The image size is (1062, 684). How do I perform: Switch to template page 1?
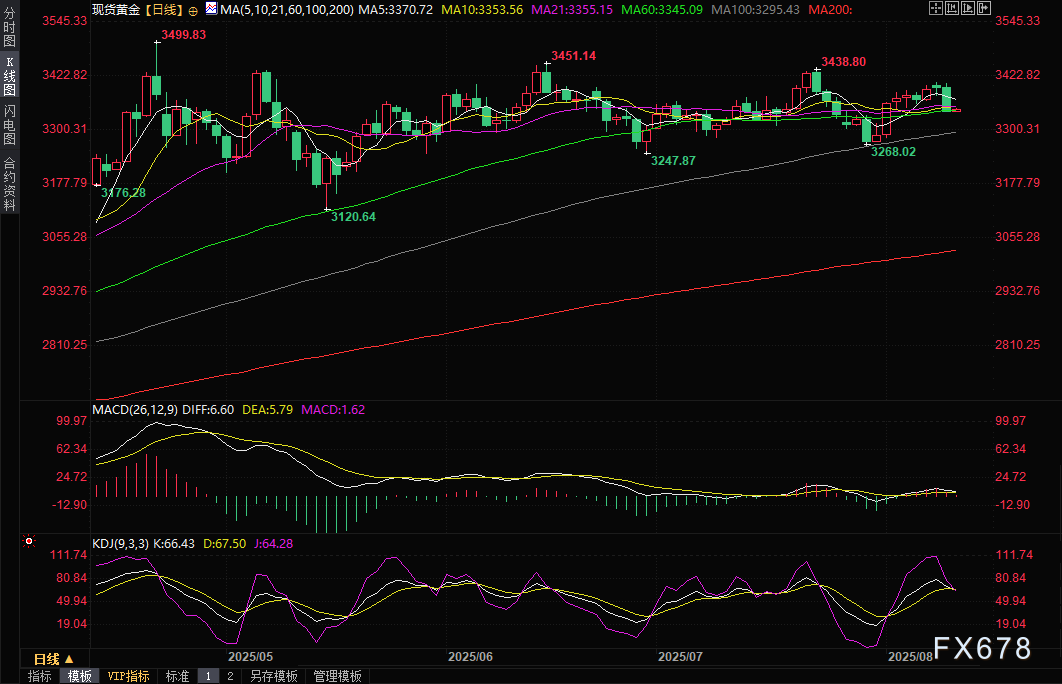pyautogui.click(x=208, y=676)
